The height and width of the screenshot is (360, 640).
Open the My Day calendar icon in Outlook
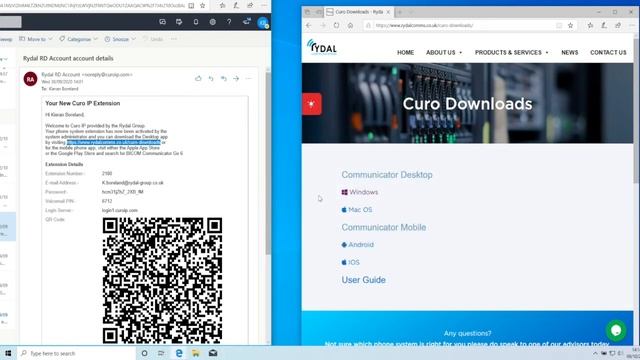coord(179,22)
